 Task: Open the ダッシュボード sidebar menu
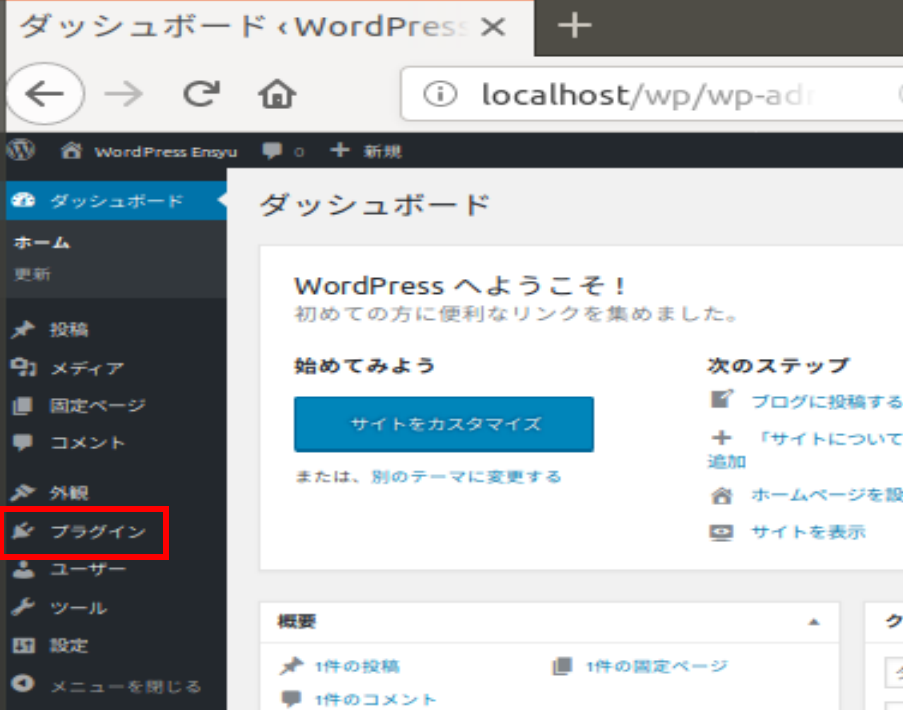pos(116,200)
